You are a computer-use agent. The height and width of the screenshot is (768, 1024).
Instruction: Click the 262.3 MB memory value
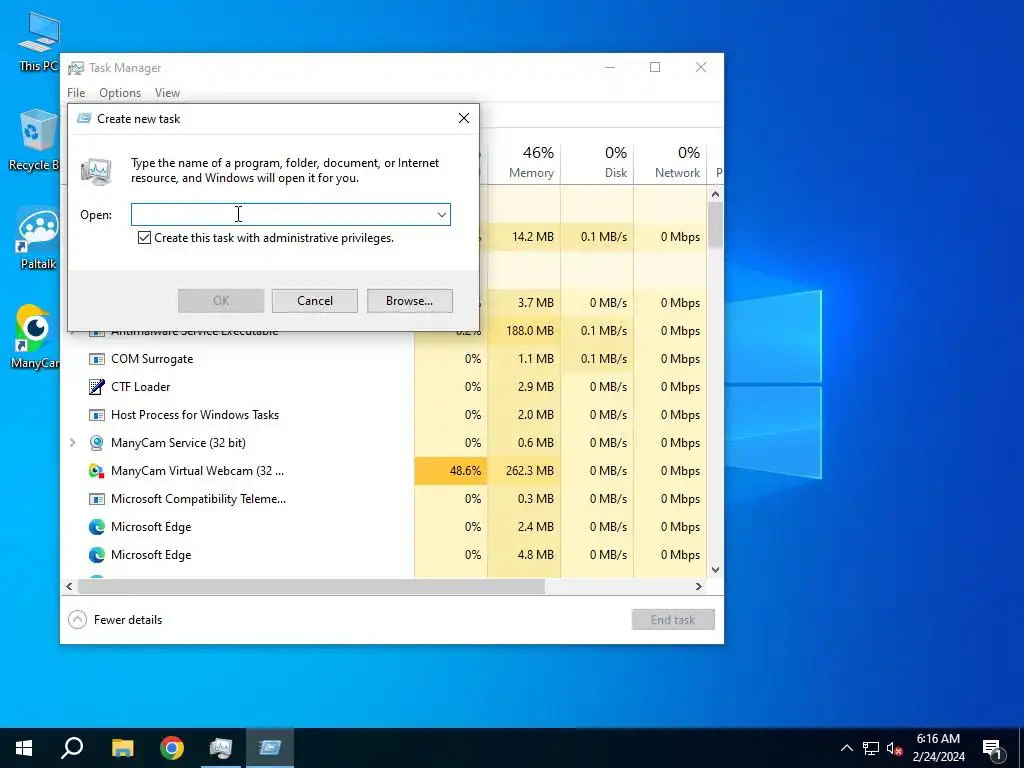tap(529, 471)
